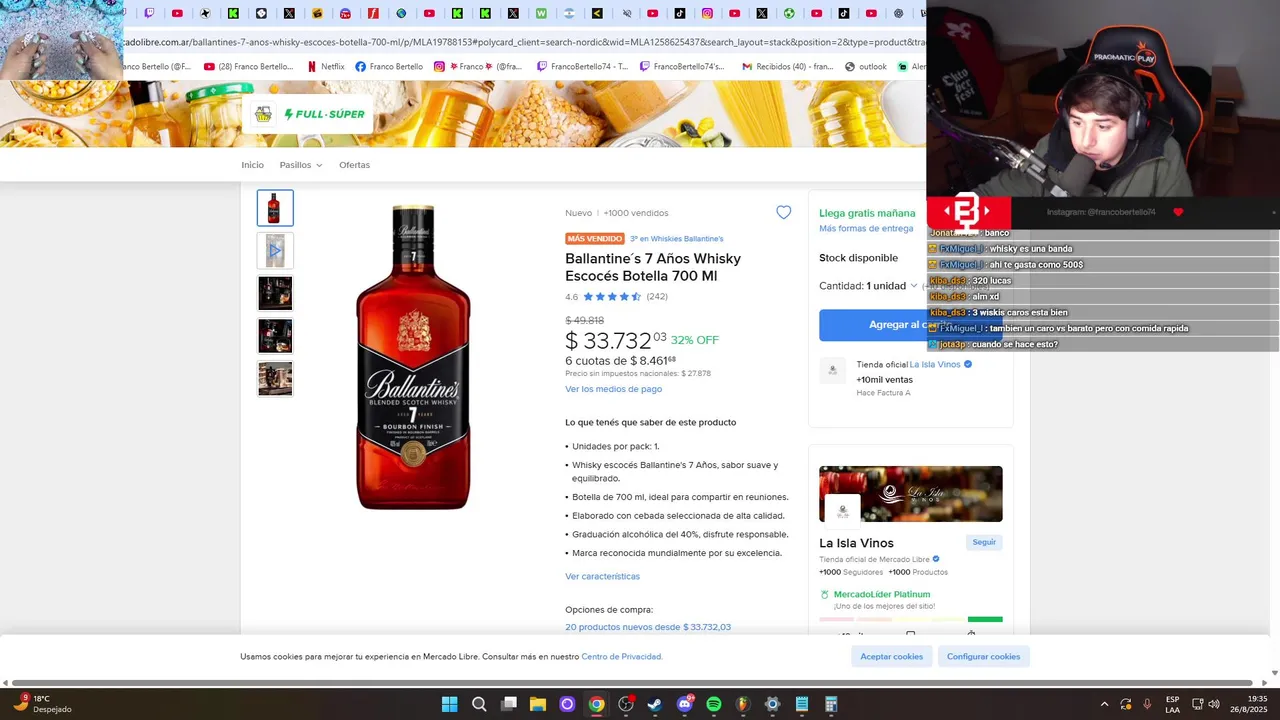Open the (28) Franco Bertello YouTube bookmark
This screenshot has width=1280, height=720.
click(x=249, y=67)
